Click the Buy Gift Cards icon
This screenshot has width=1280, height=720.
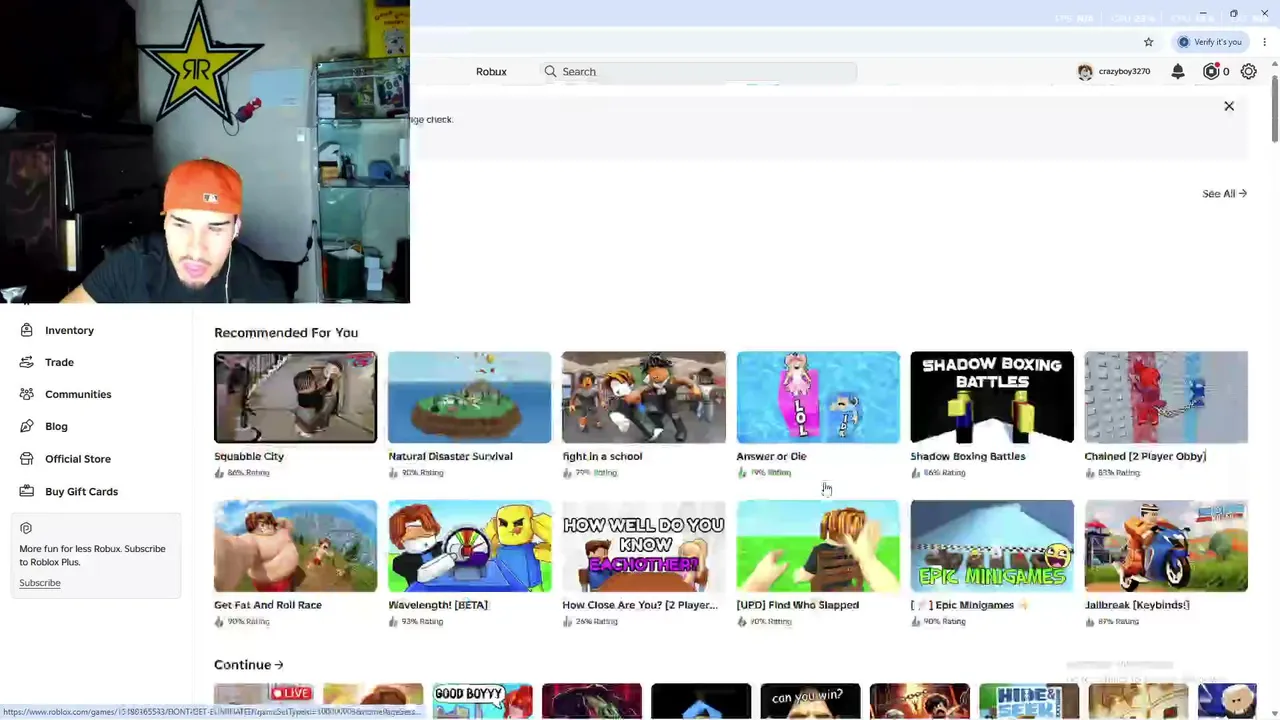[x=27, y=491]
